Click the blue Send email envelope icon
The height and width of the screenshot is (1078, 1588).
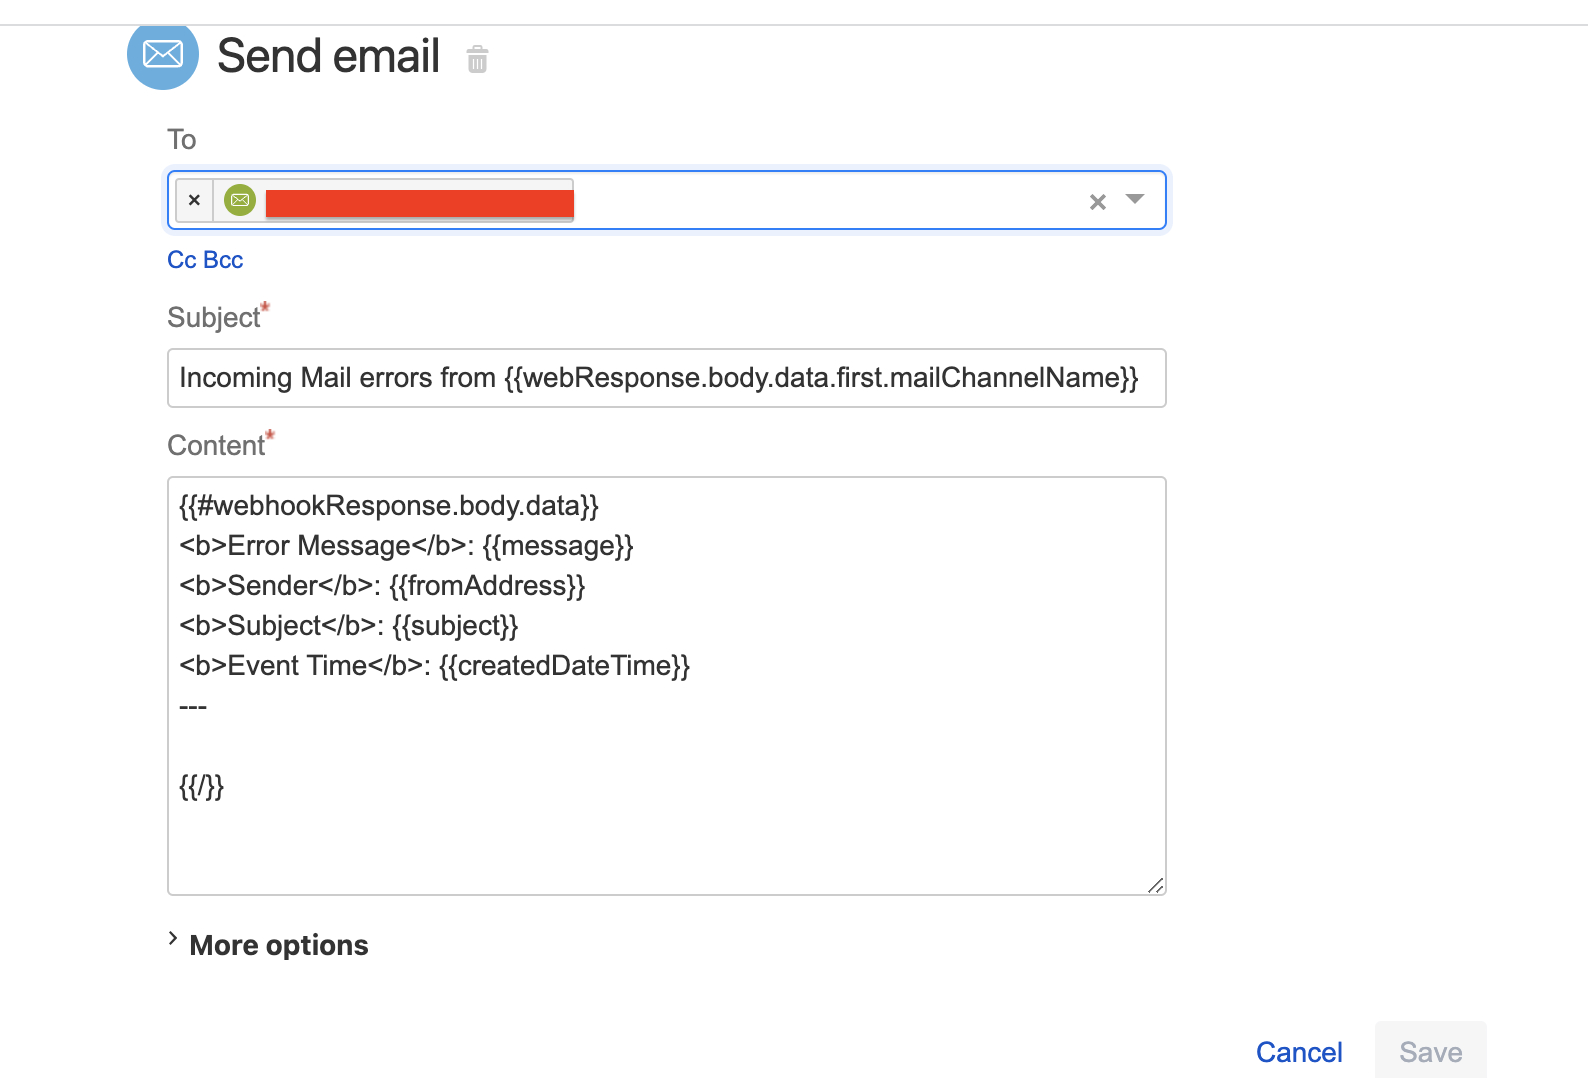coord(163,54)
